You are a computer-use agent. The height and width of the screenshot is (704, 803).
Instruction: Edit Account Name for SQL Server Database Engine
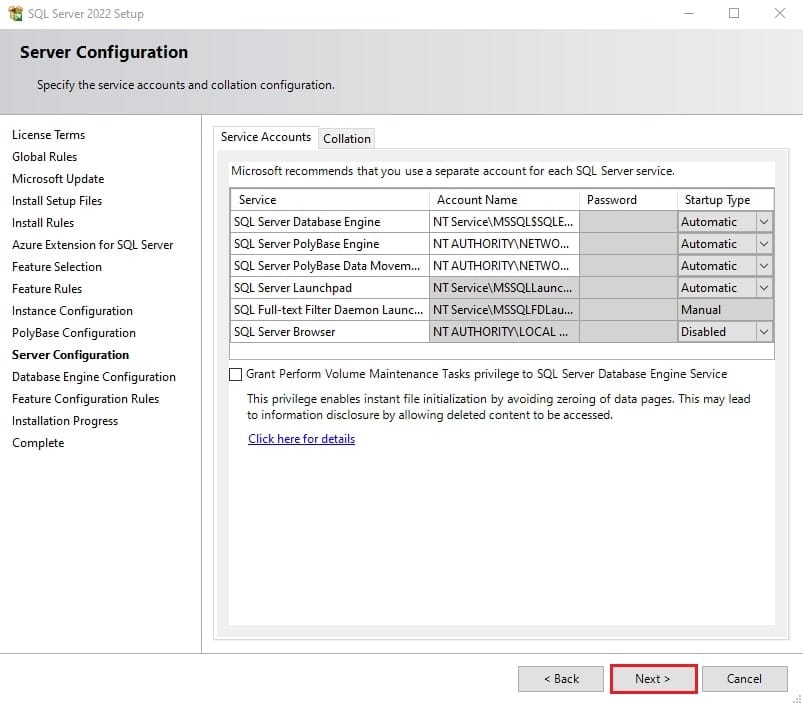[x=504, y=222]
